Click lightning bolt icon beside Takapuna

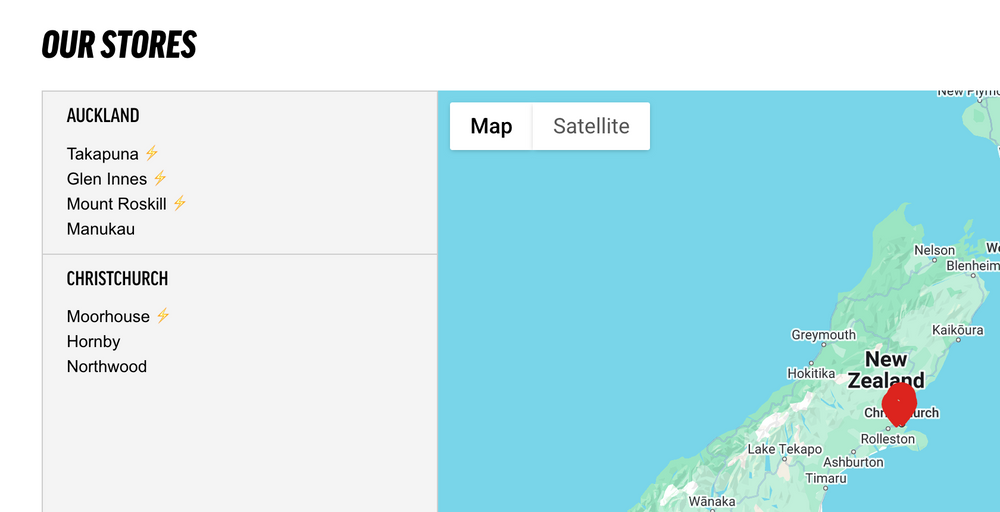[151, 154]
